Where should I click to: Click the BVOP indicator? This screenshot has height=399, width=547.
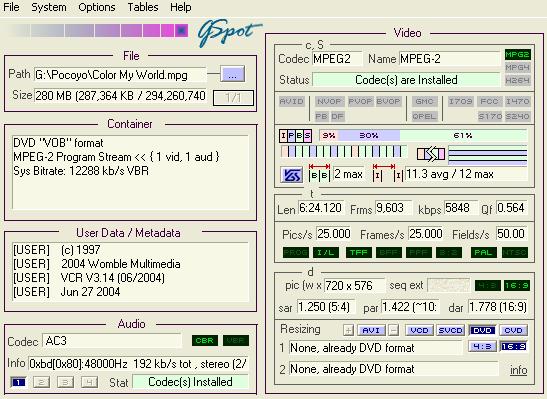click(388, 101)
